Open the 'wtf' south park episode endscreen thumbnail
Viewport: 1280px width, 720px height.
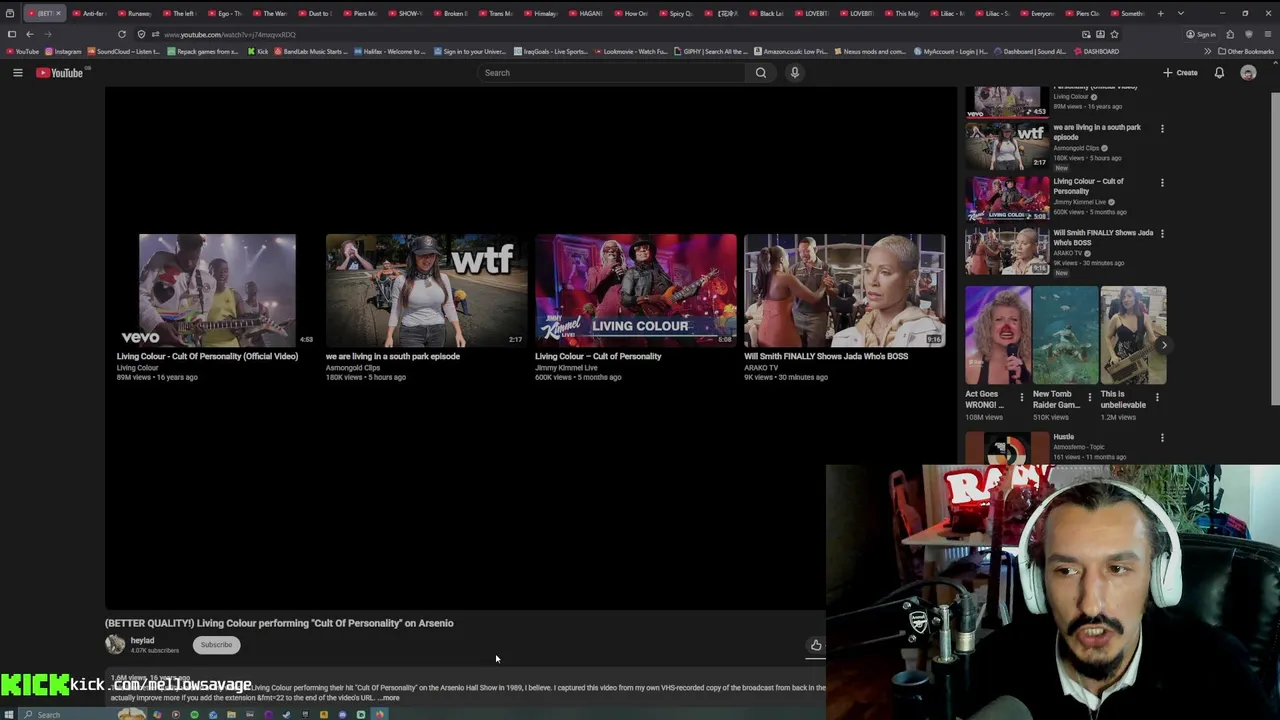click(x=426, y=290)
